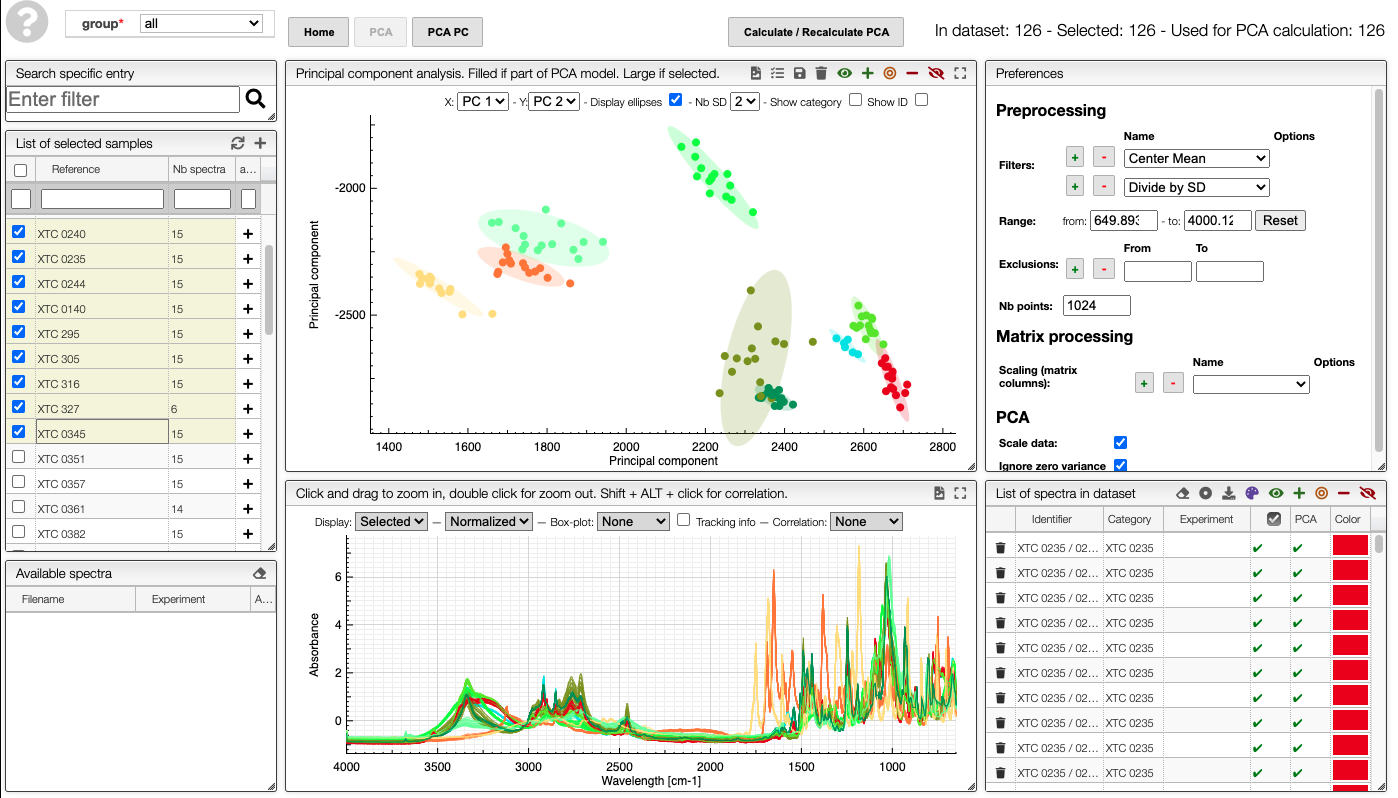Viewport: 1398px width, 798px height.
Task: Open the Center Mean filter dropdown
Action: pos(1197,158)
